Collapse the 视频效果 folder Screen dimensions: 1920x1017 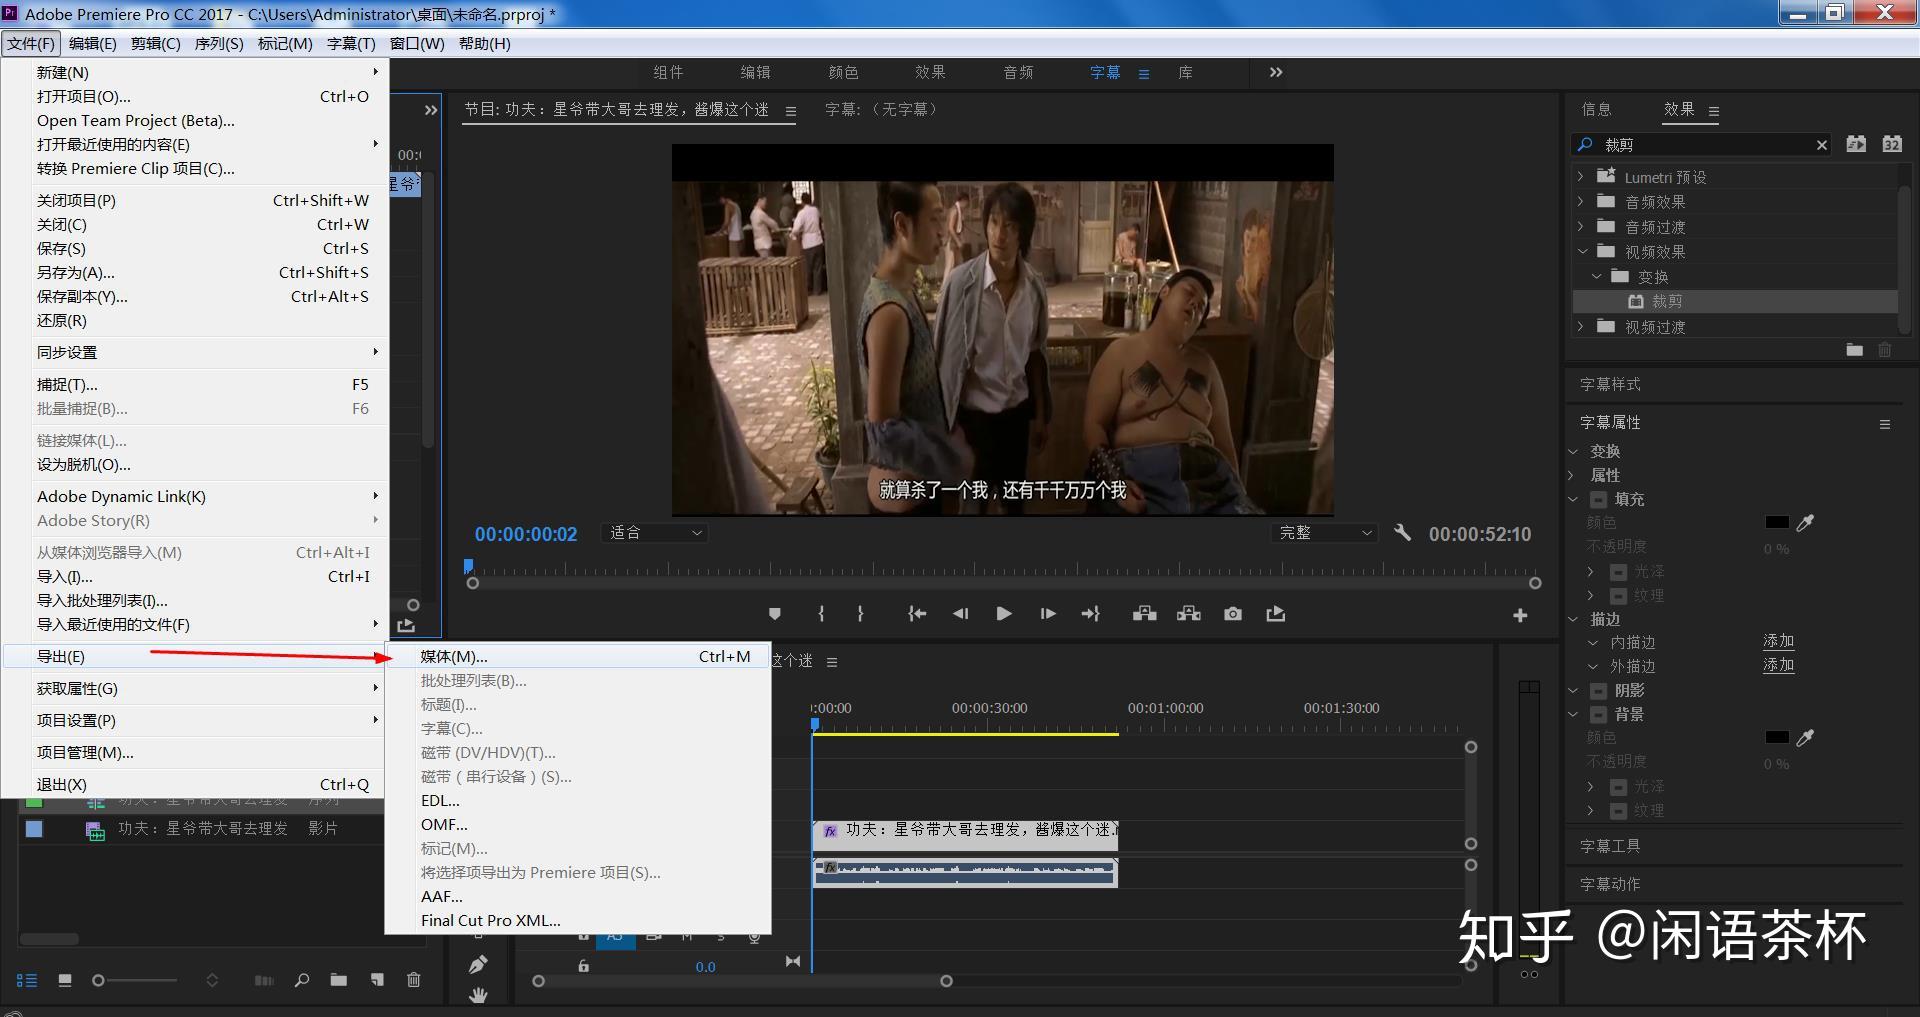click(1582, 252)
